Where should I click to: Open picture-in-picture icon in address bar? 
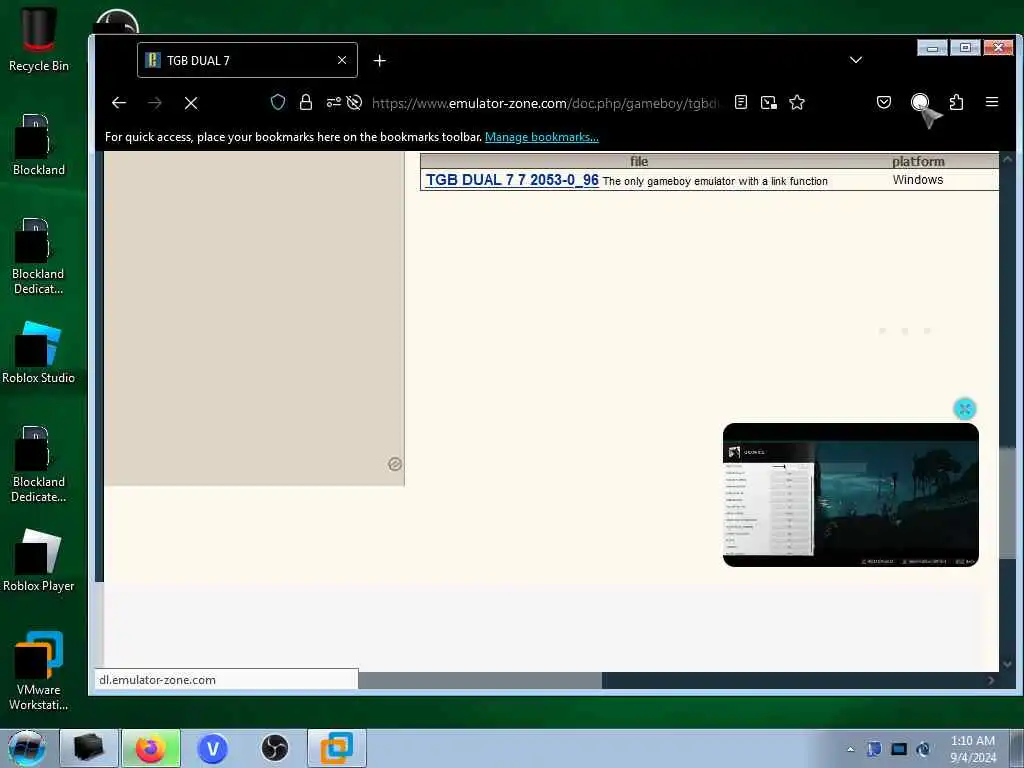point(769,102)
